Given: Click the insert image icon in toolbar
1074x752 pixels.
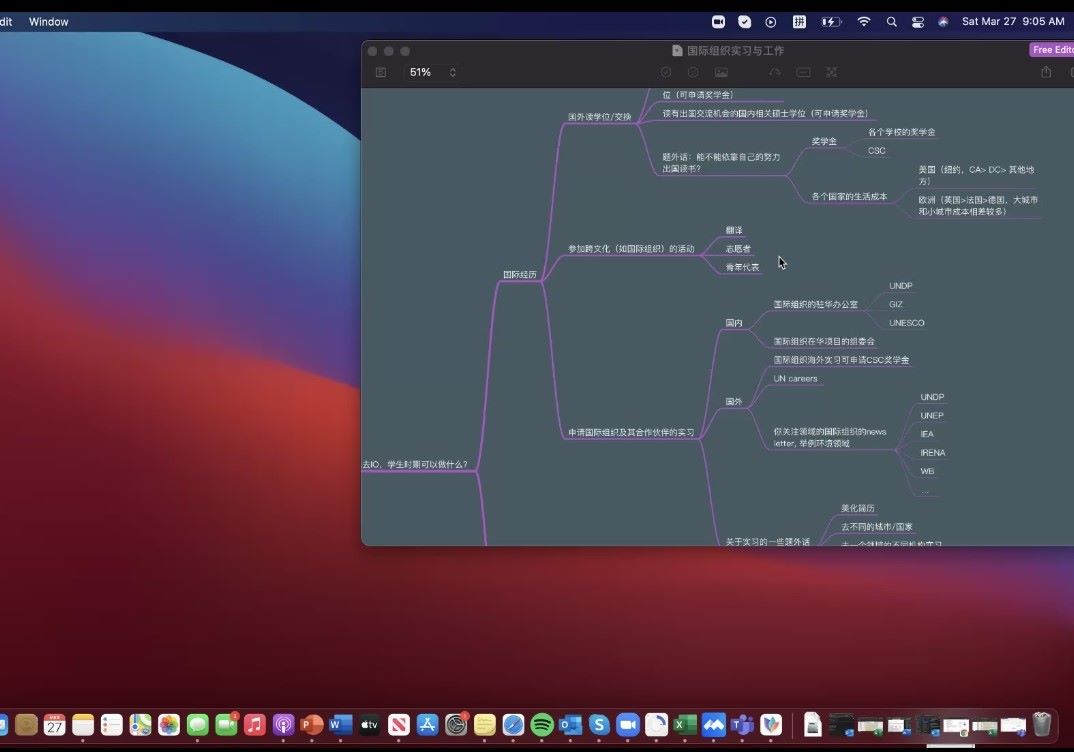Looking at the screenshot, I should coord(721,72).
